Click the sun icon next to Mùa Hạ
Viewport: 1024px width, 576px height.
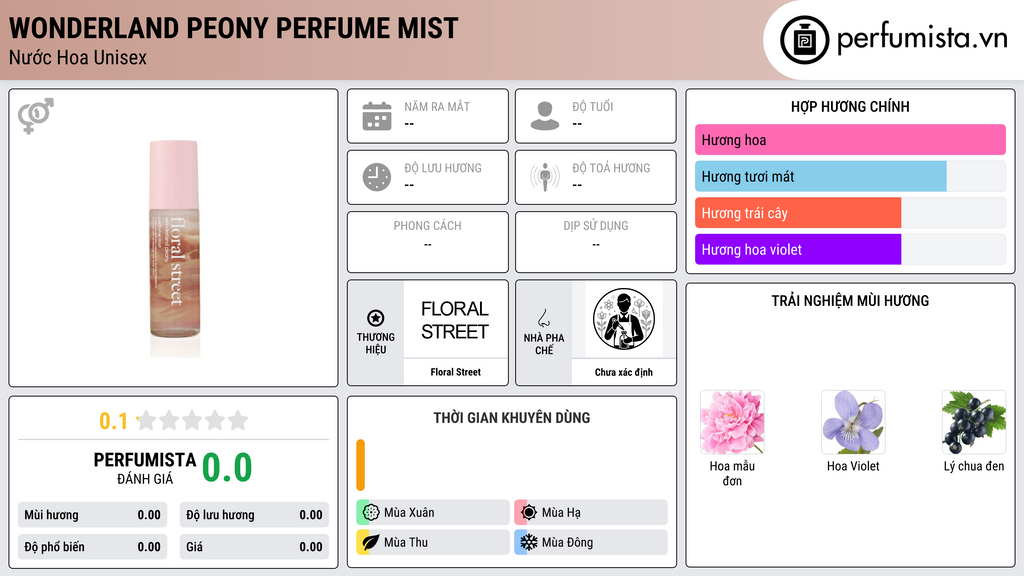pyautogui.click(x=528, y=513)
